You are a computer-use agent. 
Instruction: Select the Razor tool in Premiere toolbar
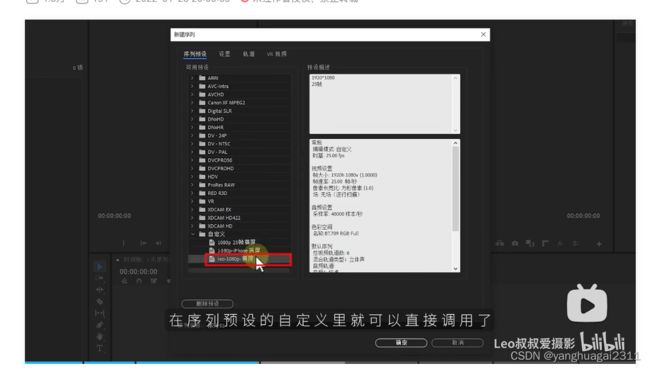100,302
